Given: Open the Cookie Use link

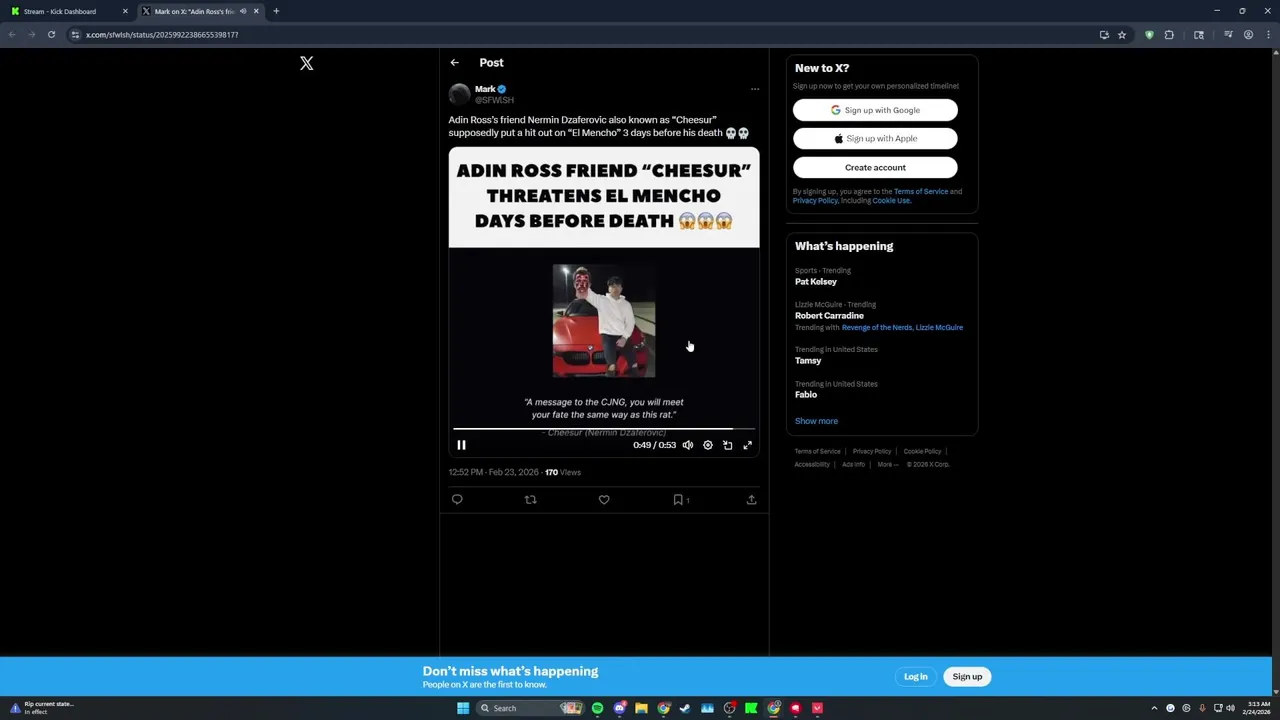Looking at the screenshot, I should tap(891, 201).
